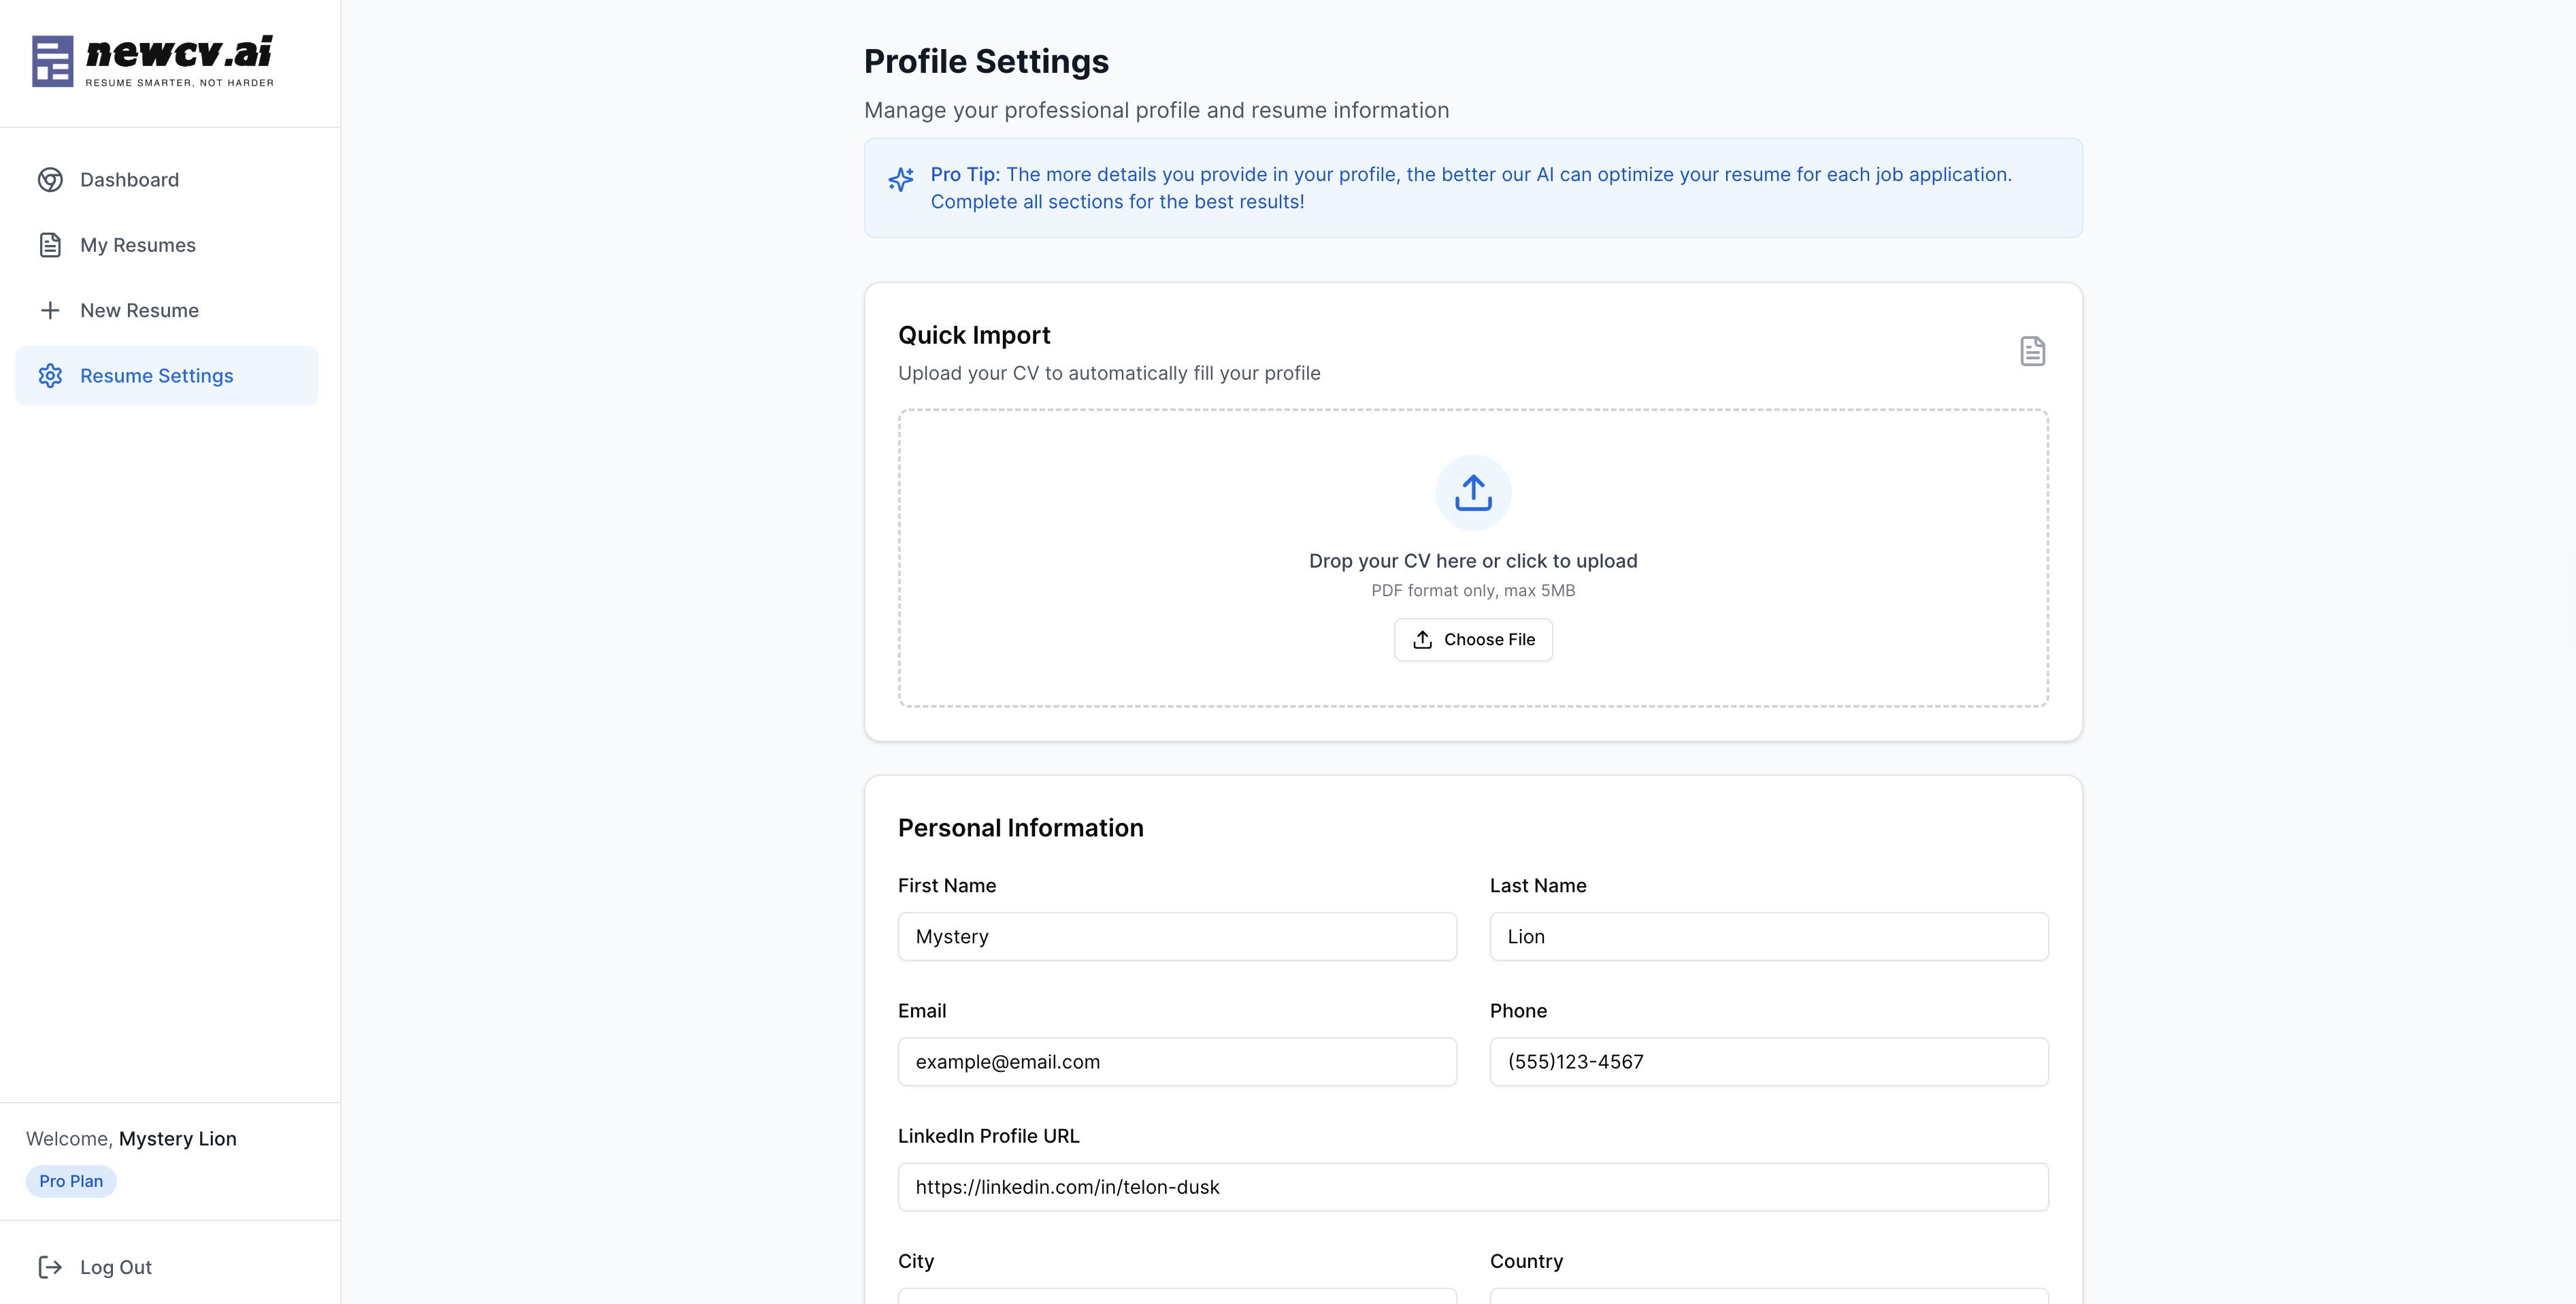Image resolution: width=2576 pixels, height=1304 pixels.
Task: Click the LinkedIn Profile URL field
Action: 1472,1187
